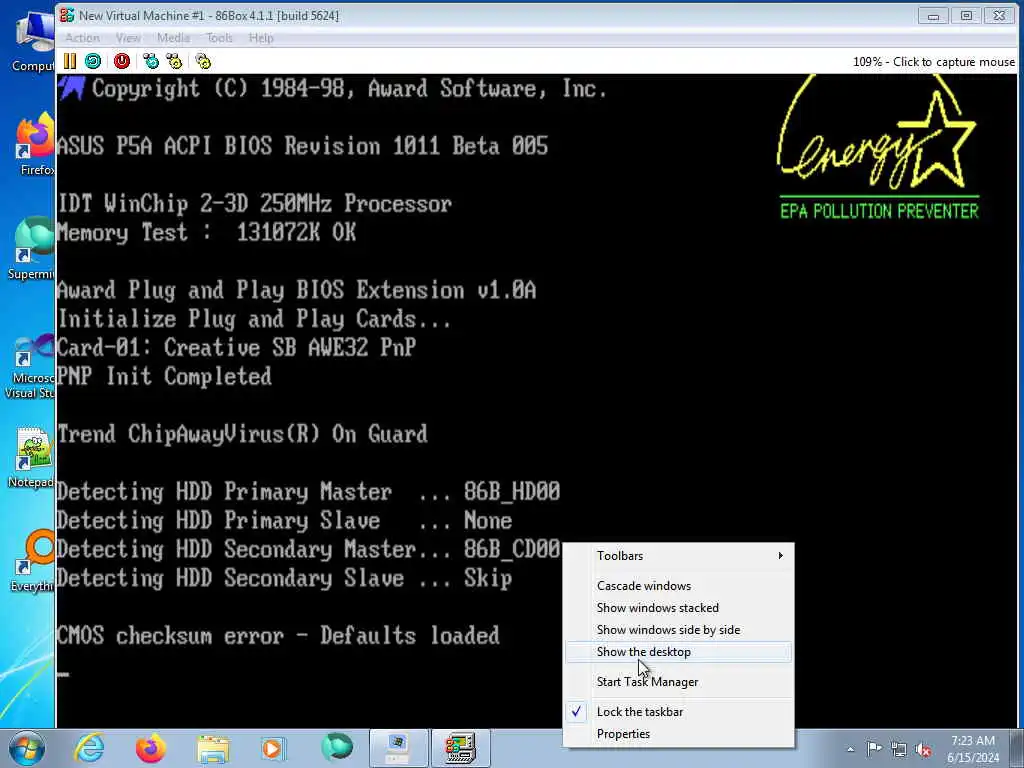Select Notepad++ desktop shortcut

click(x=31, y=457)
